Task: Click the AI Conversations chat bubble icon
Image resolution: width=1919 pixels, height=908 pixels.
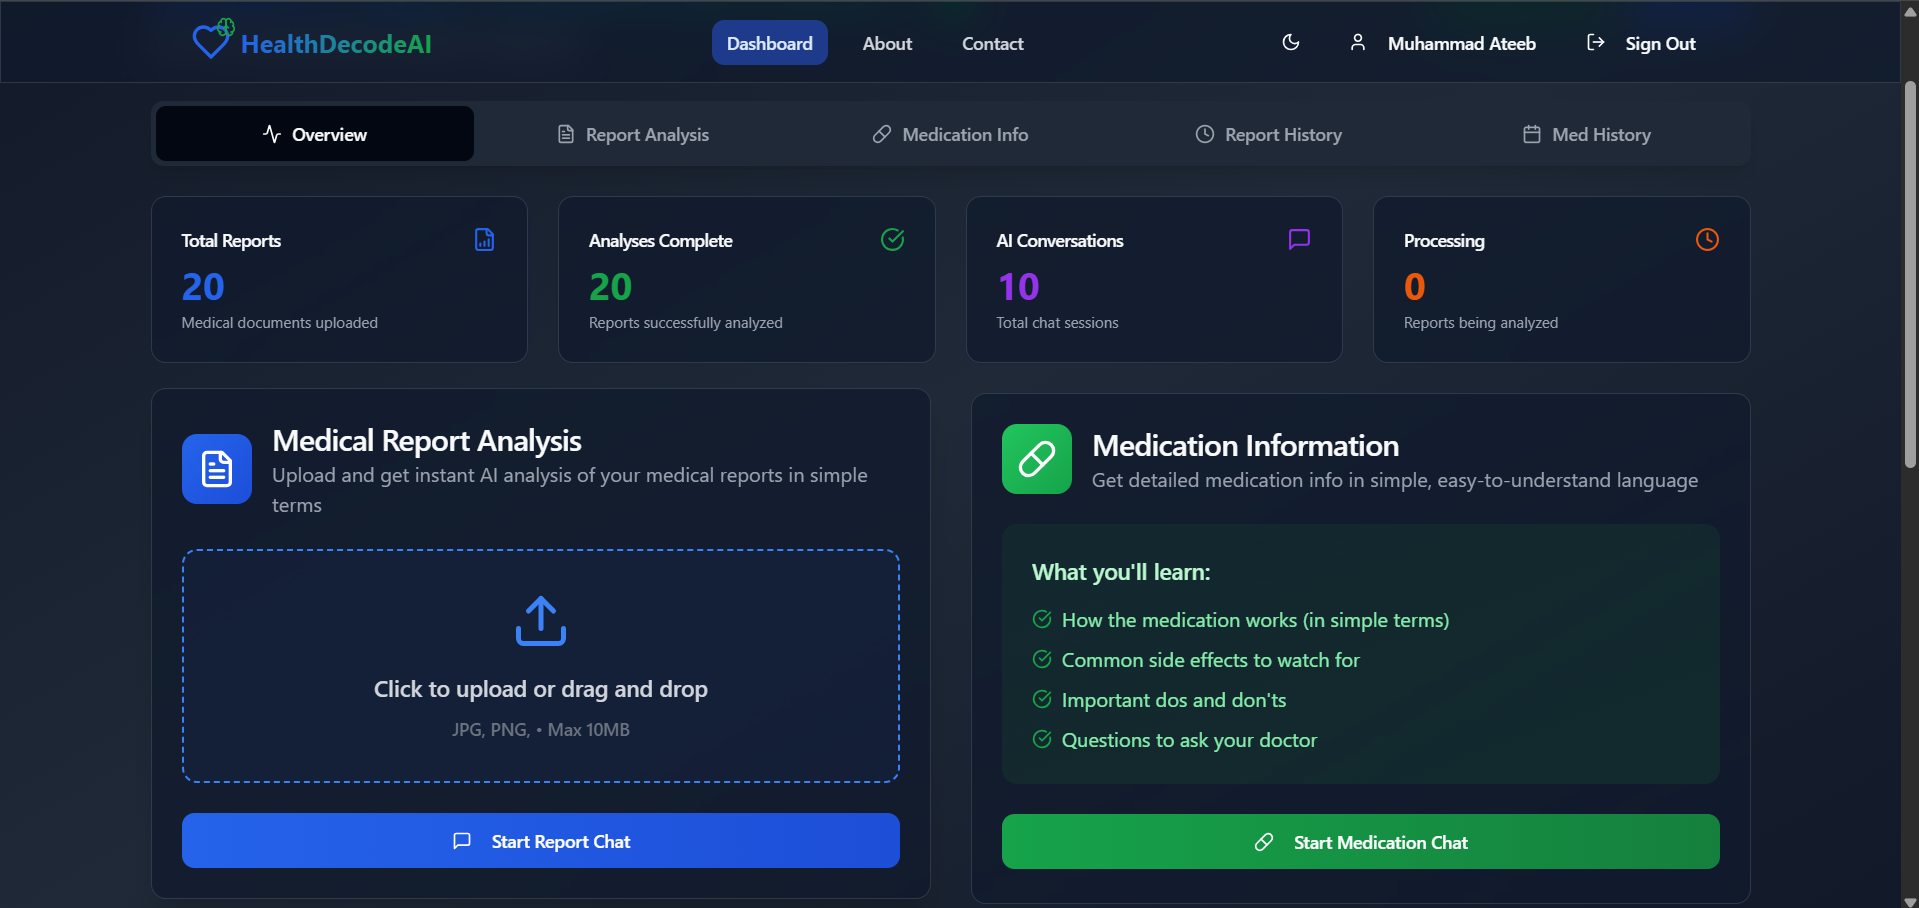Action: (1298, 239)
